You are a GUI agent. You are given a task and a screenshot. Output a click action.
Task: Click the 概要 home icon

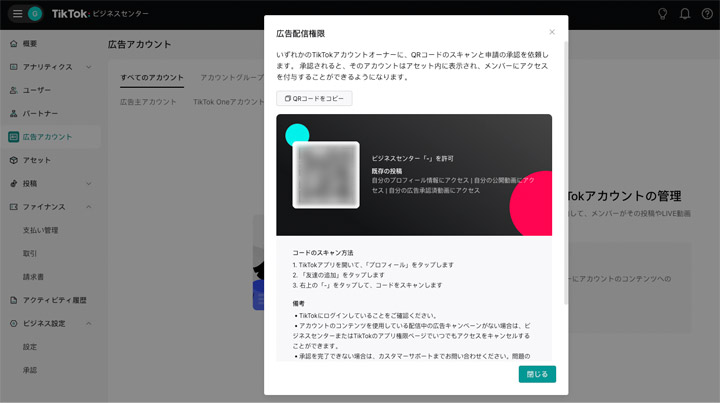14,44
